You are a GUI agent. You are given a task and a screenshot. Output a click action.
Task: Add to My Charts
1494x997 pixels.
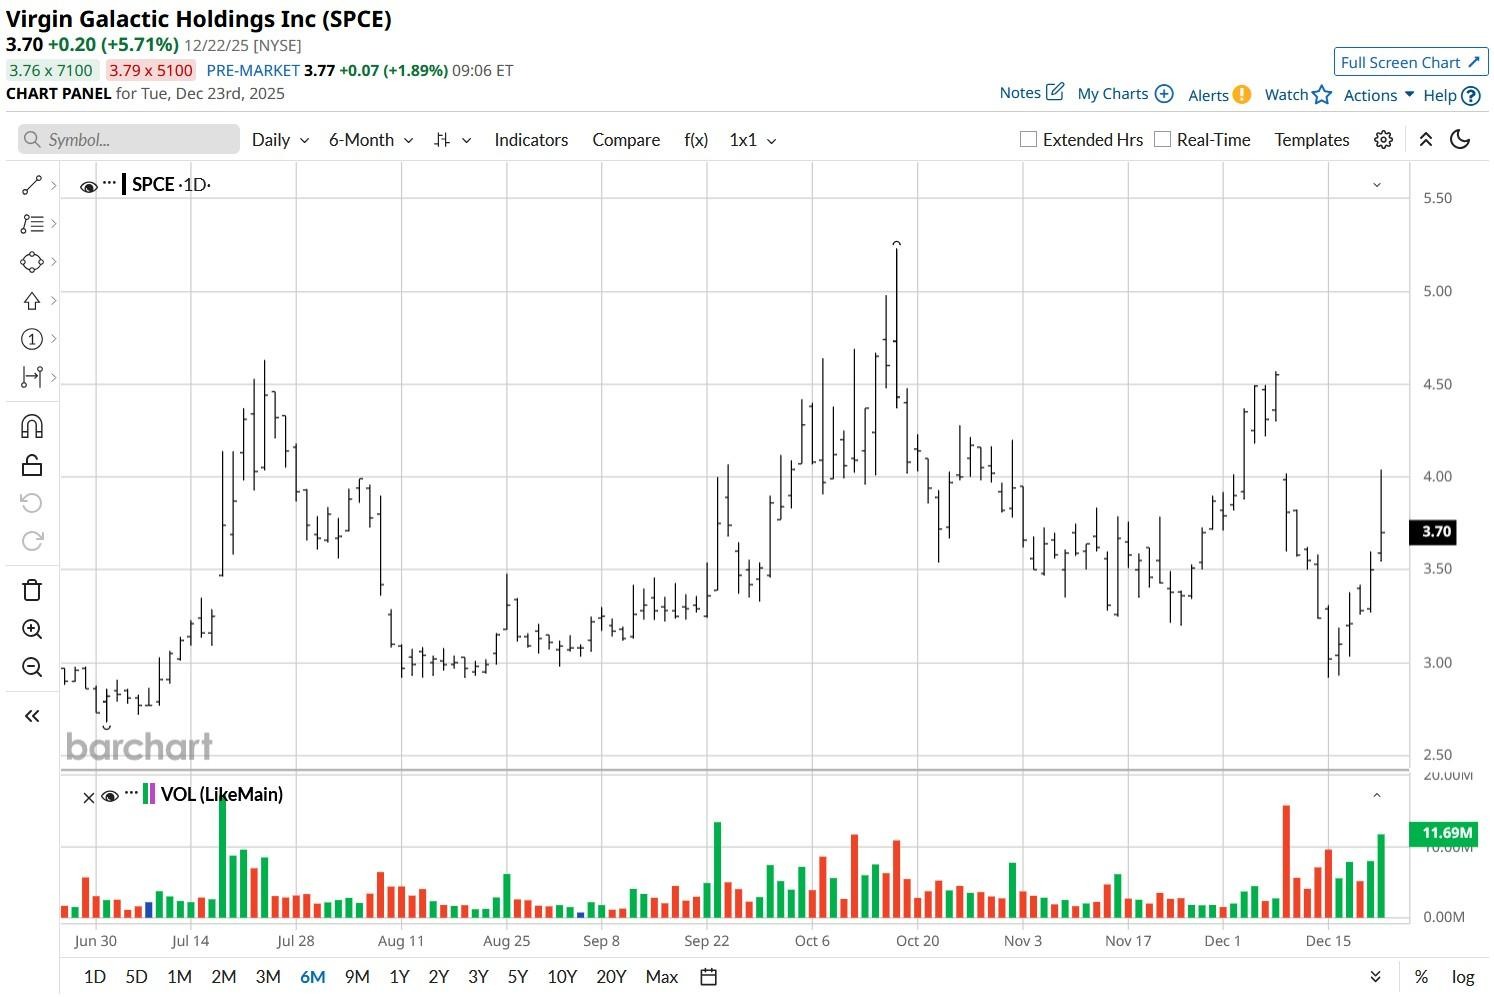click(1125, 94)
